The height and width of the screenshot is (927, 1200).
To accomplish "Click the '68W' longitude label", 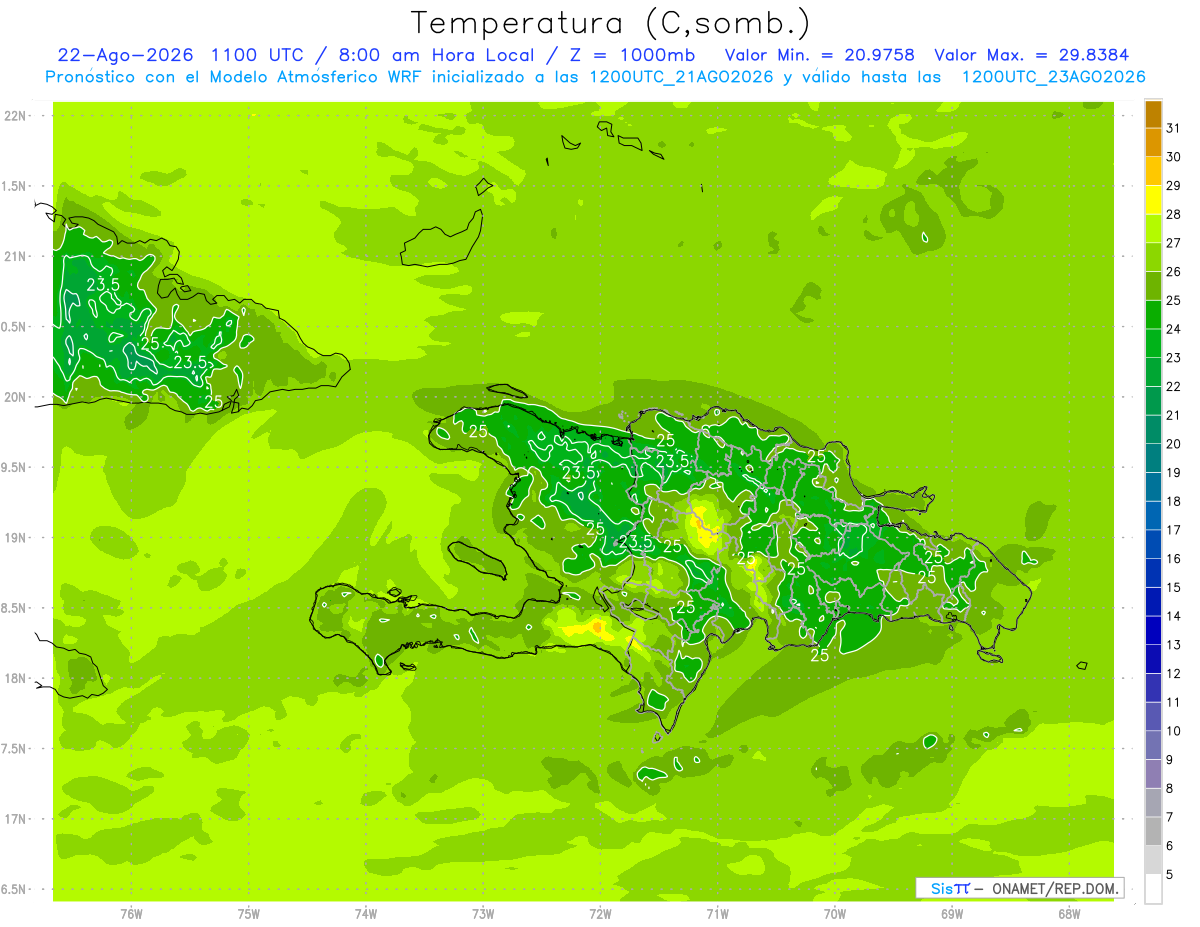I will tap(1069, 914).
